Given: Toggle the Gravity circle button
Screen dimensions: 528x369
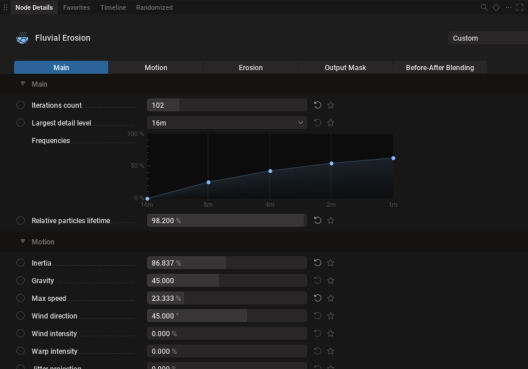Looking at the screenshot, I should [x=21, y=280].
